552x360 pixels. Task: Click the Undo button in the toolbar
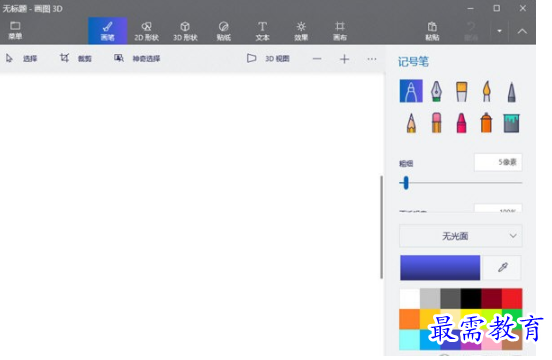coord(471,31)
